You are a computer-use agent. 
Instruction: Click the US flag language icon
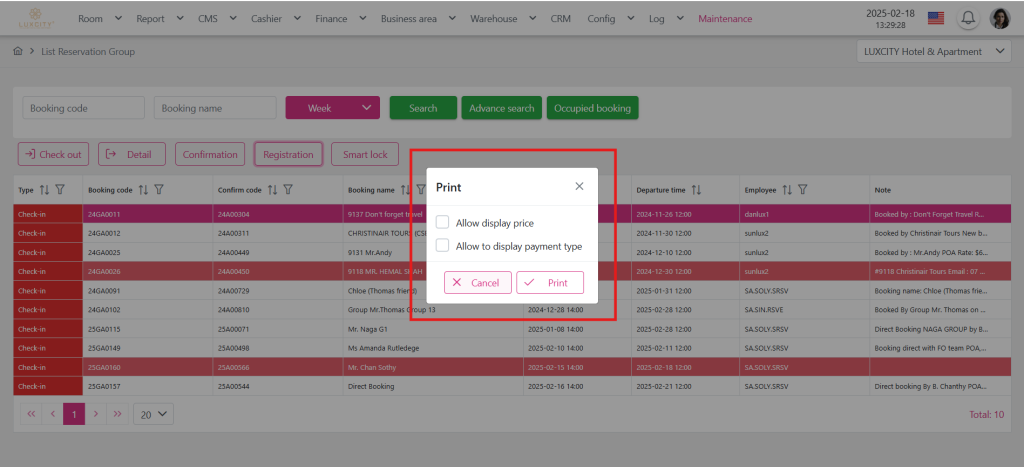click(x=936, y=18)
